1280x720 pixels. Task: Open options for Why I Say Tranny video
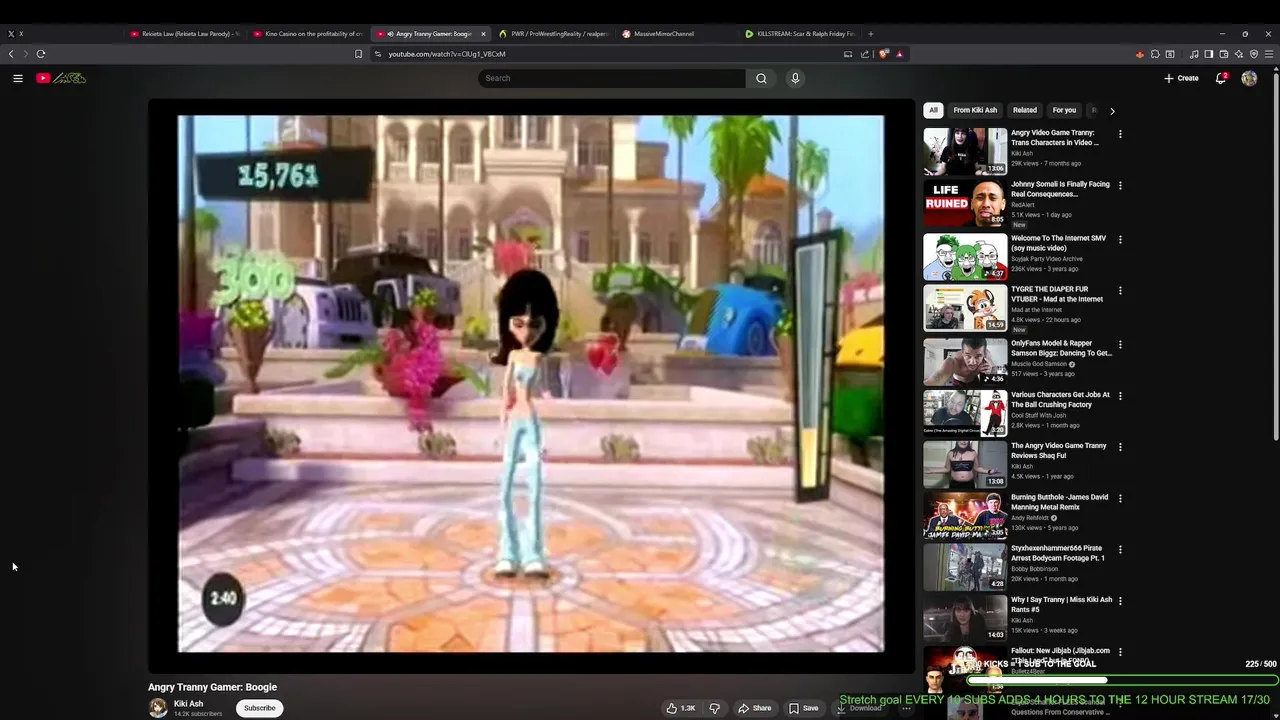1120,601
